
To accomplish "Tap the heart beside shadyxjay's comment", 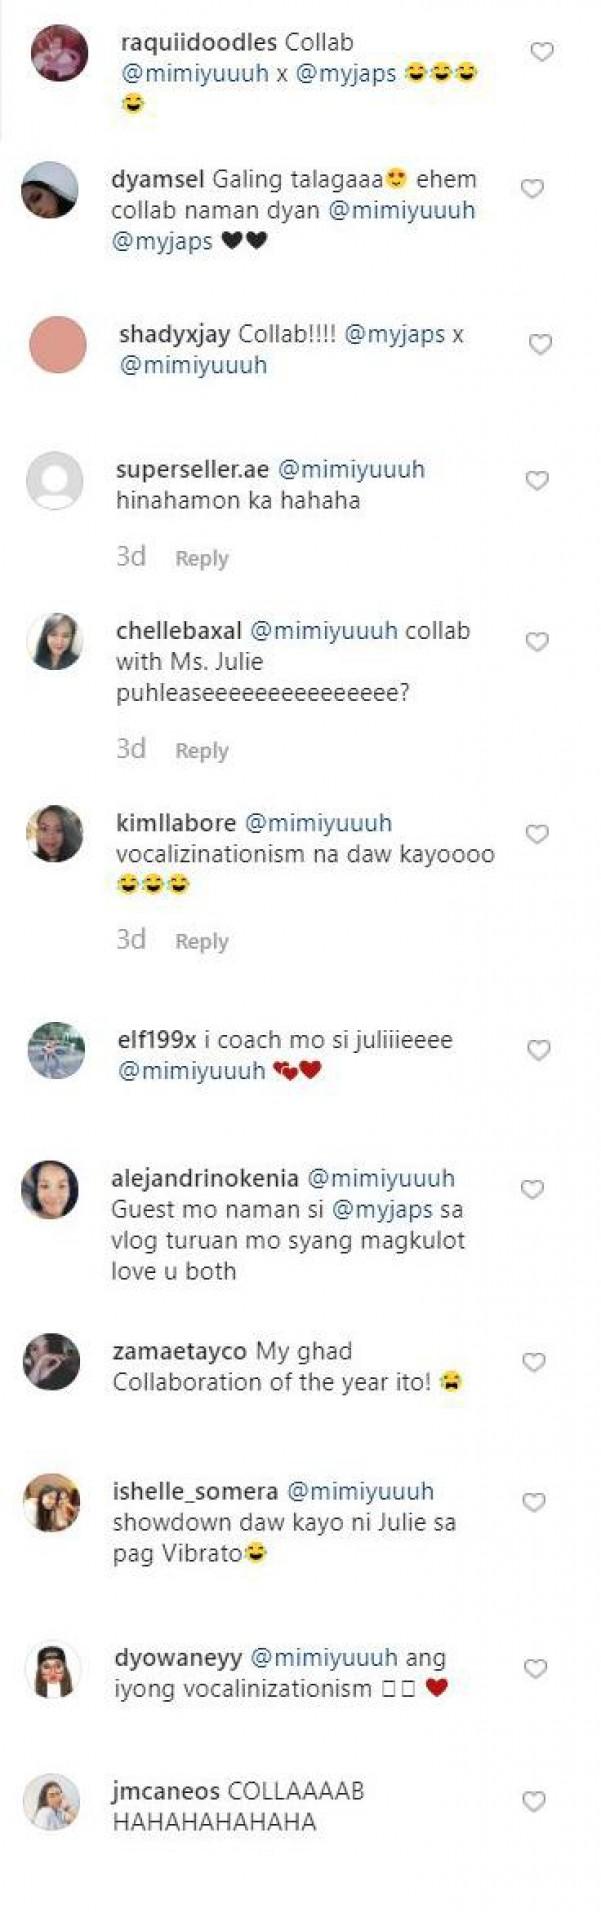I will pyautogui.click(x=540, y=345).
